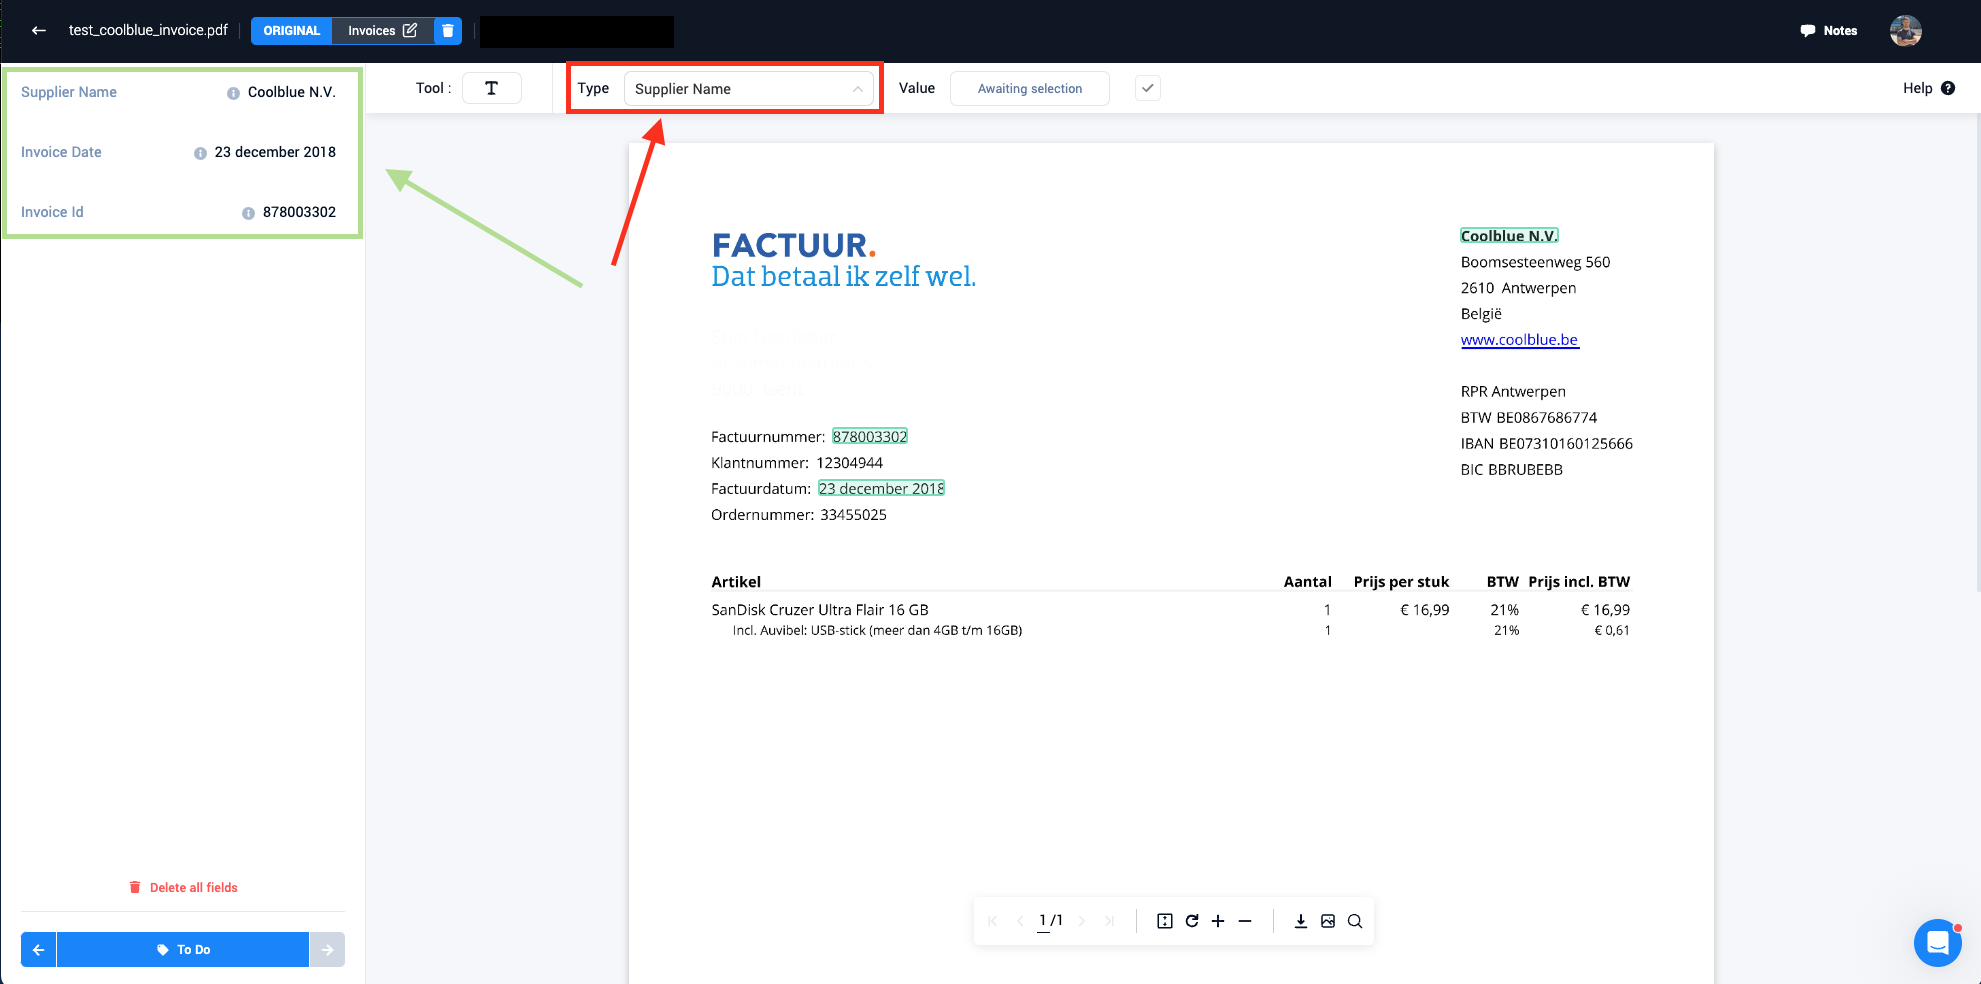Click the info icon beside 878003302
The image size is (1981, 984).
click(248, 213)
